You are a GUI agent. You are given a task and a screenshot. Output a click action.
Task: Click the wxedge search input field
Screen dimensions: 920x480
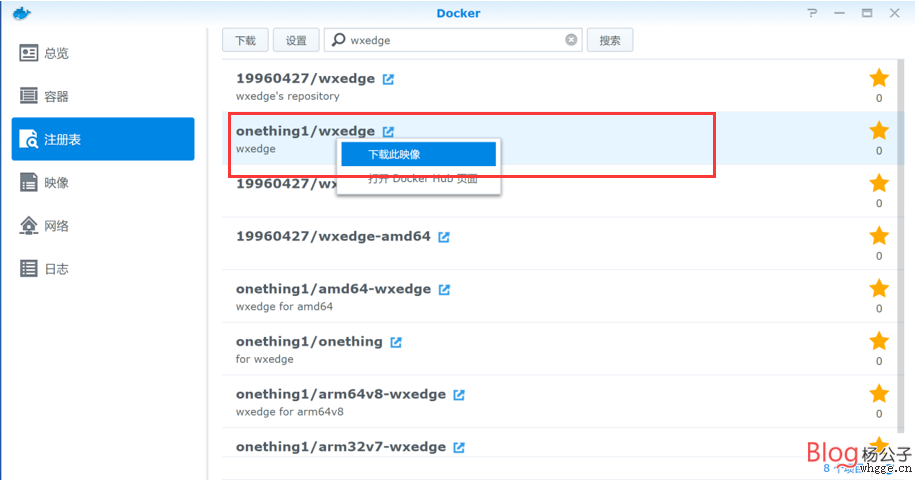click(453, 40)
